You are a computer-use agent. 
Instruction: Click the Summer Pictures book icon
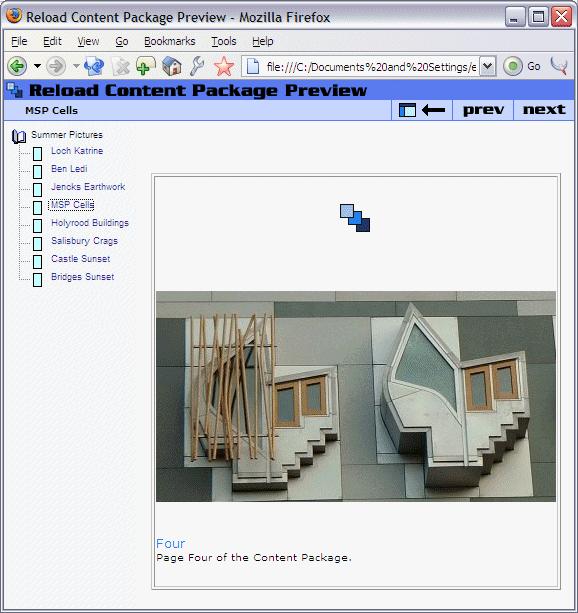[x=19, y=136]
